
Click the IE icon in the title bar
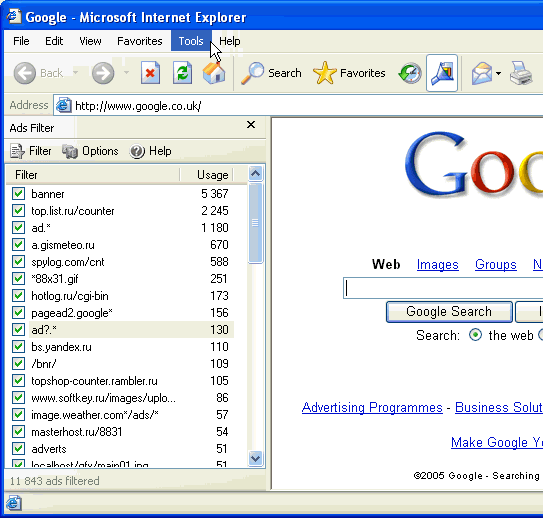pos(14,16)
